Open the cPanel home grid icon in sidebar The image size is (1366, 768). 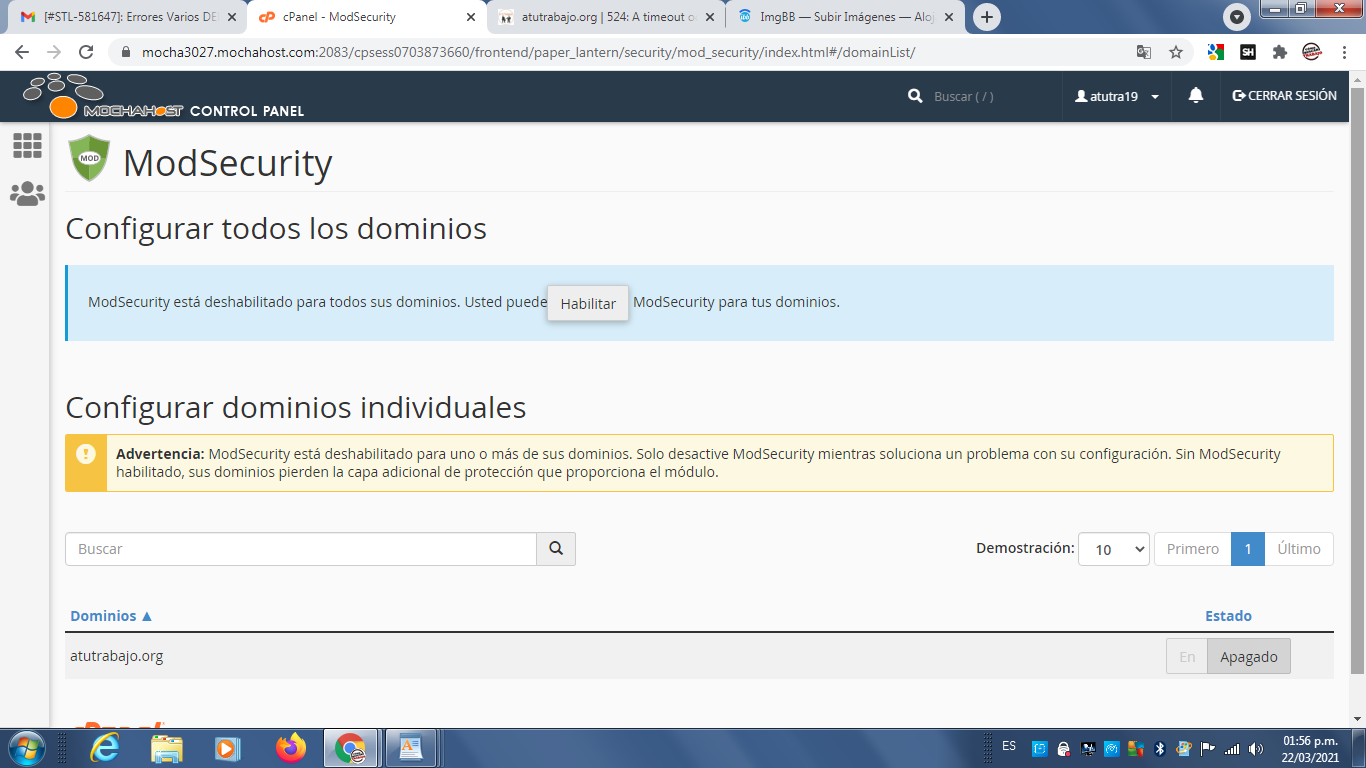click(x=27, y=146)
